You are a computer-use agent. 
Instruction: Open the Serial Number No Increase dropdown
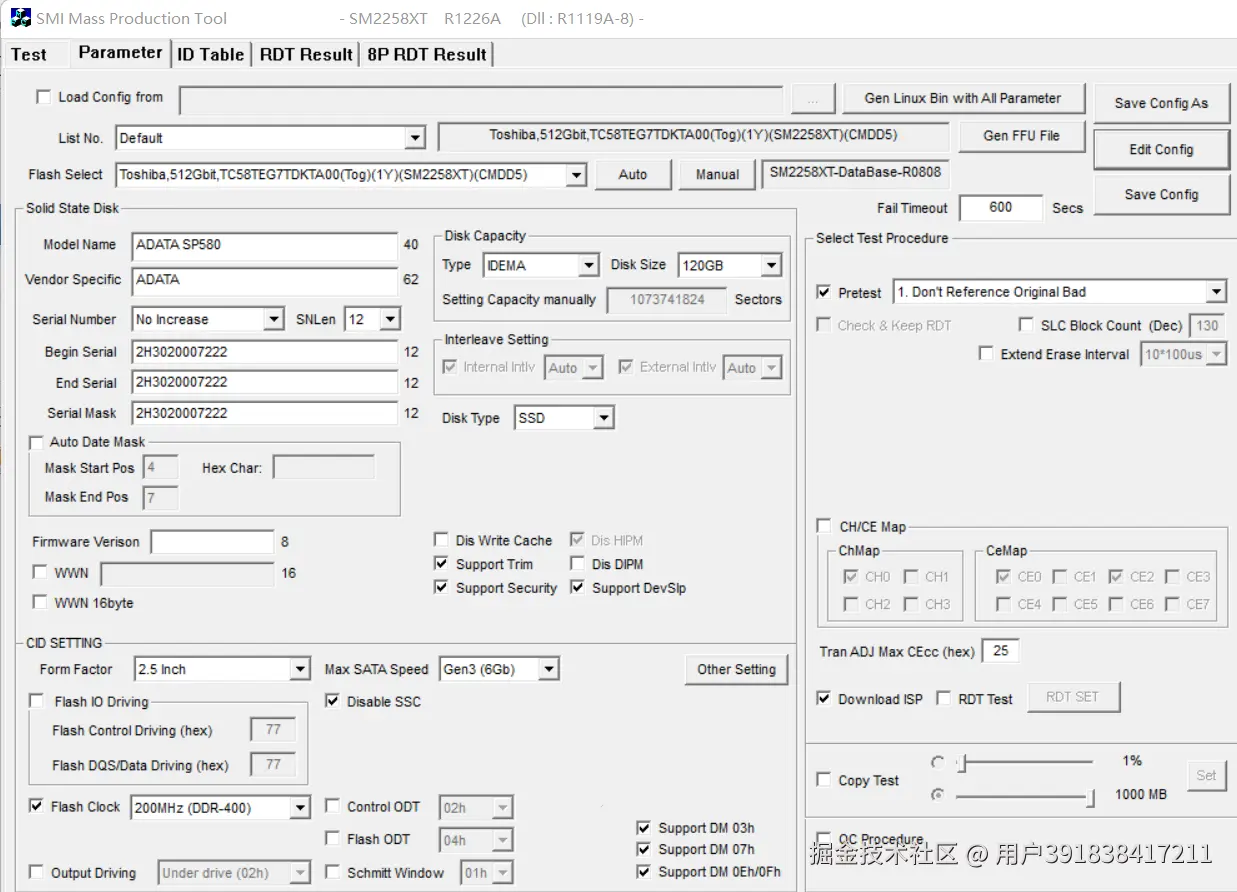click(208, 320)
